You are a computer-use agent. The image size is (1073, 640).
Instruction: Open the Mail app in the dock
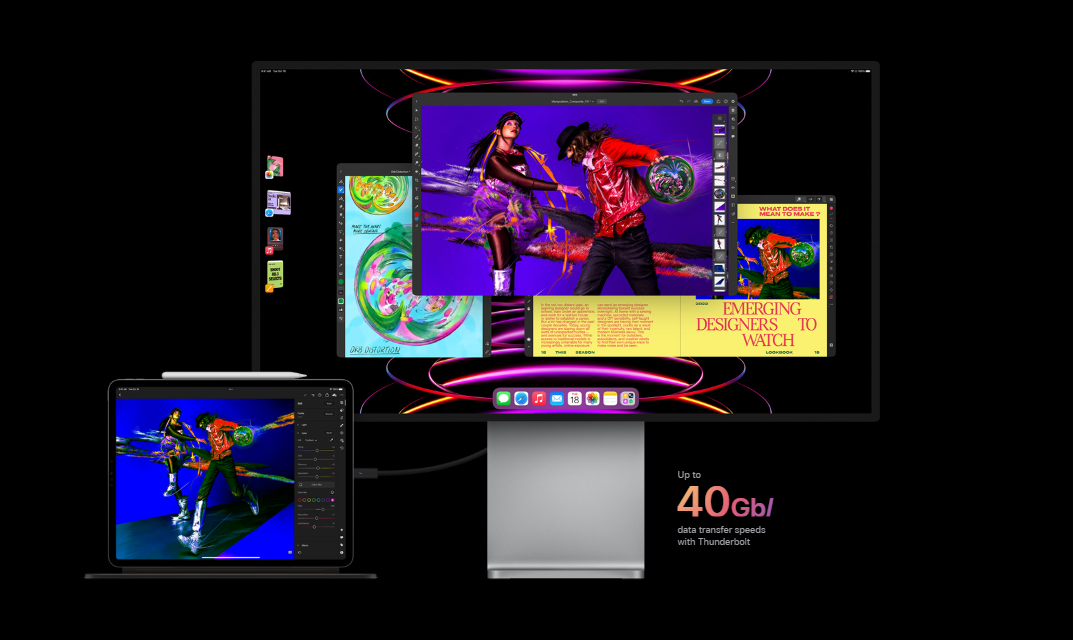[556, 398]
